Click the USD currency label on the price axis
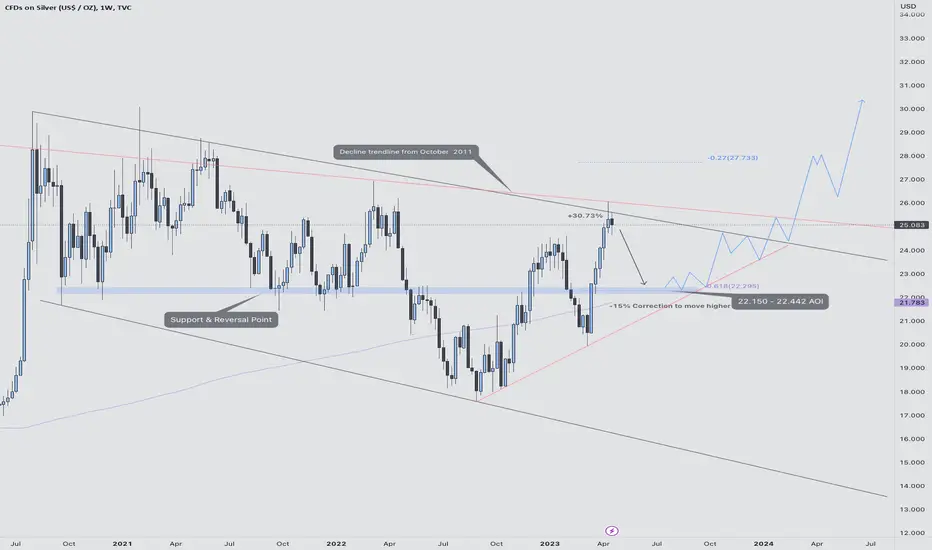This screenshot has height=550, width=932. click(908, 6)
